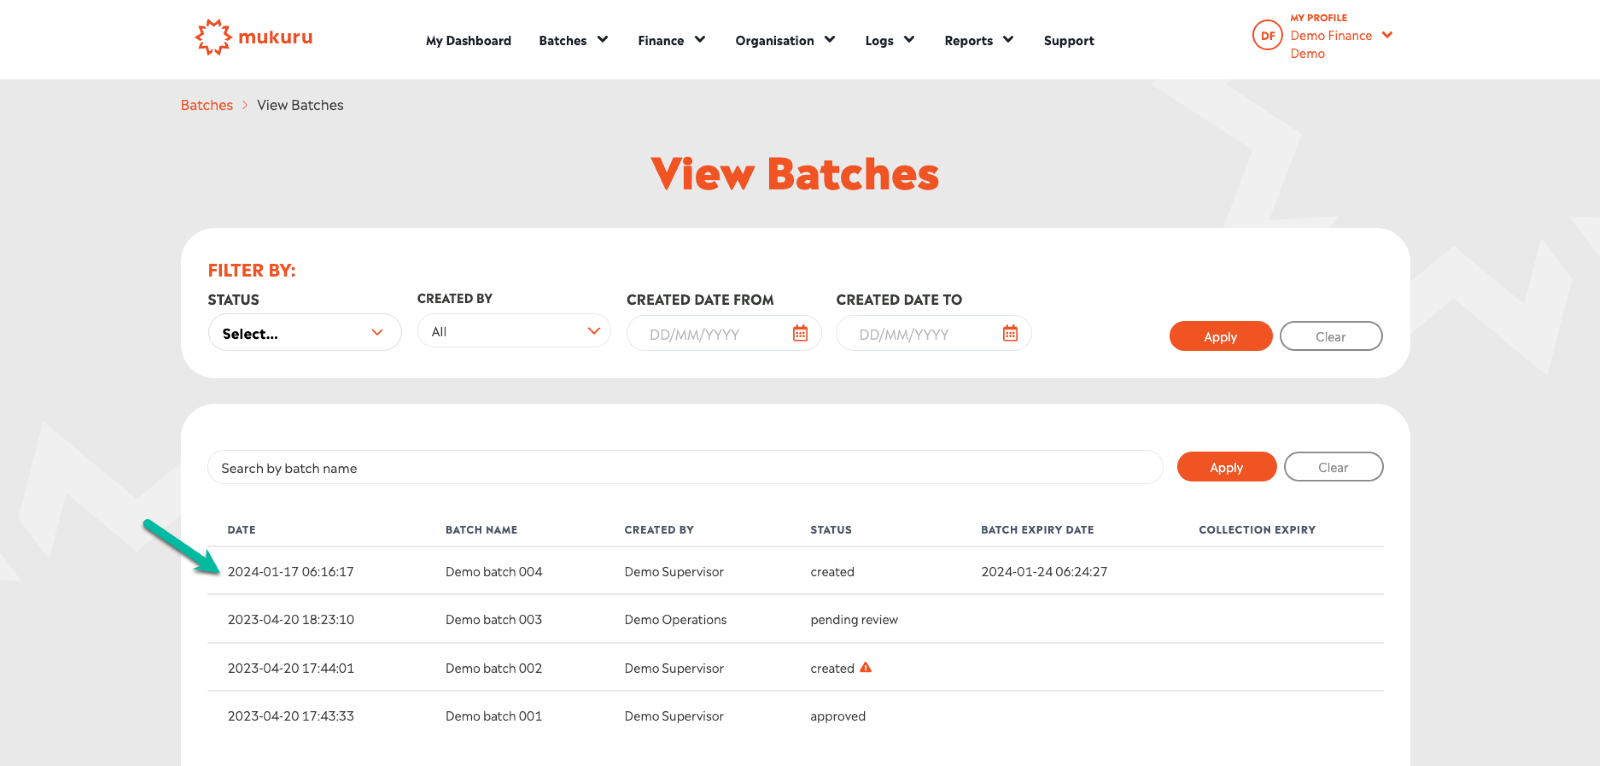Image resolution: width=1600 pixels, height=766 pixels.
Task: Focus the Search by batch name field
Action: coord(685,468)
